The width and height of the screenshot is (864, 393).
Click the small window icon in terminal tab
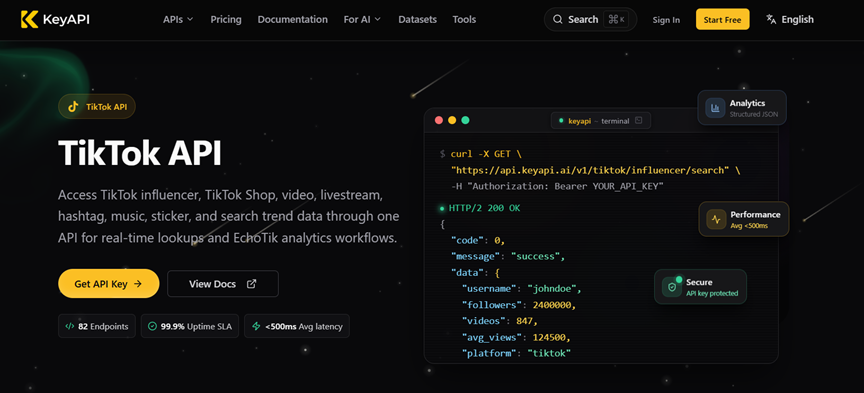tap(639, 121)
